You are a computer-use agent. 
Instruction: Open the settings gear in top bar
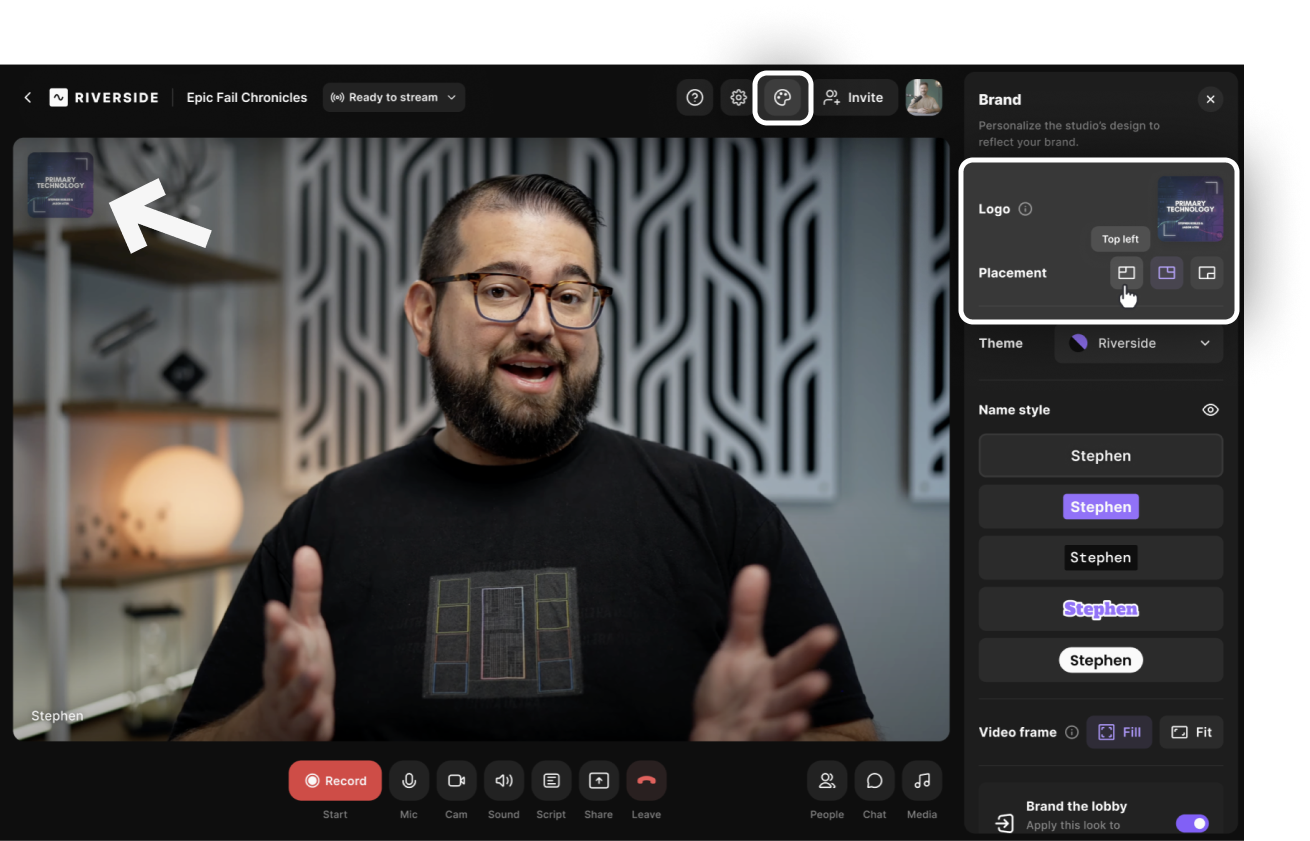[738, 98]
